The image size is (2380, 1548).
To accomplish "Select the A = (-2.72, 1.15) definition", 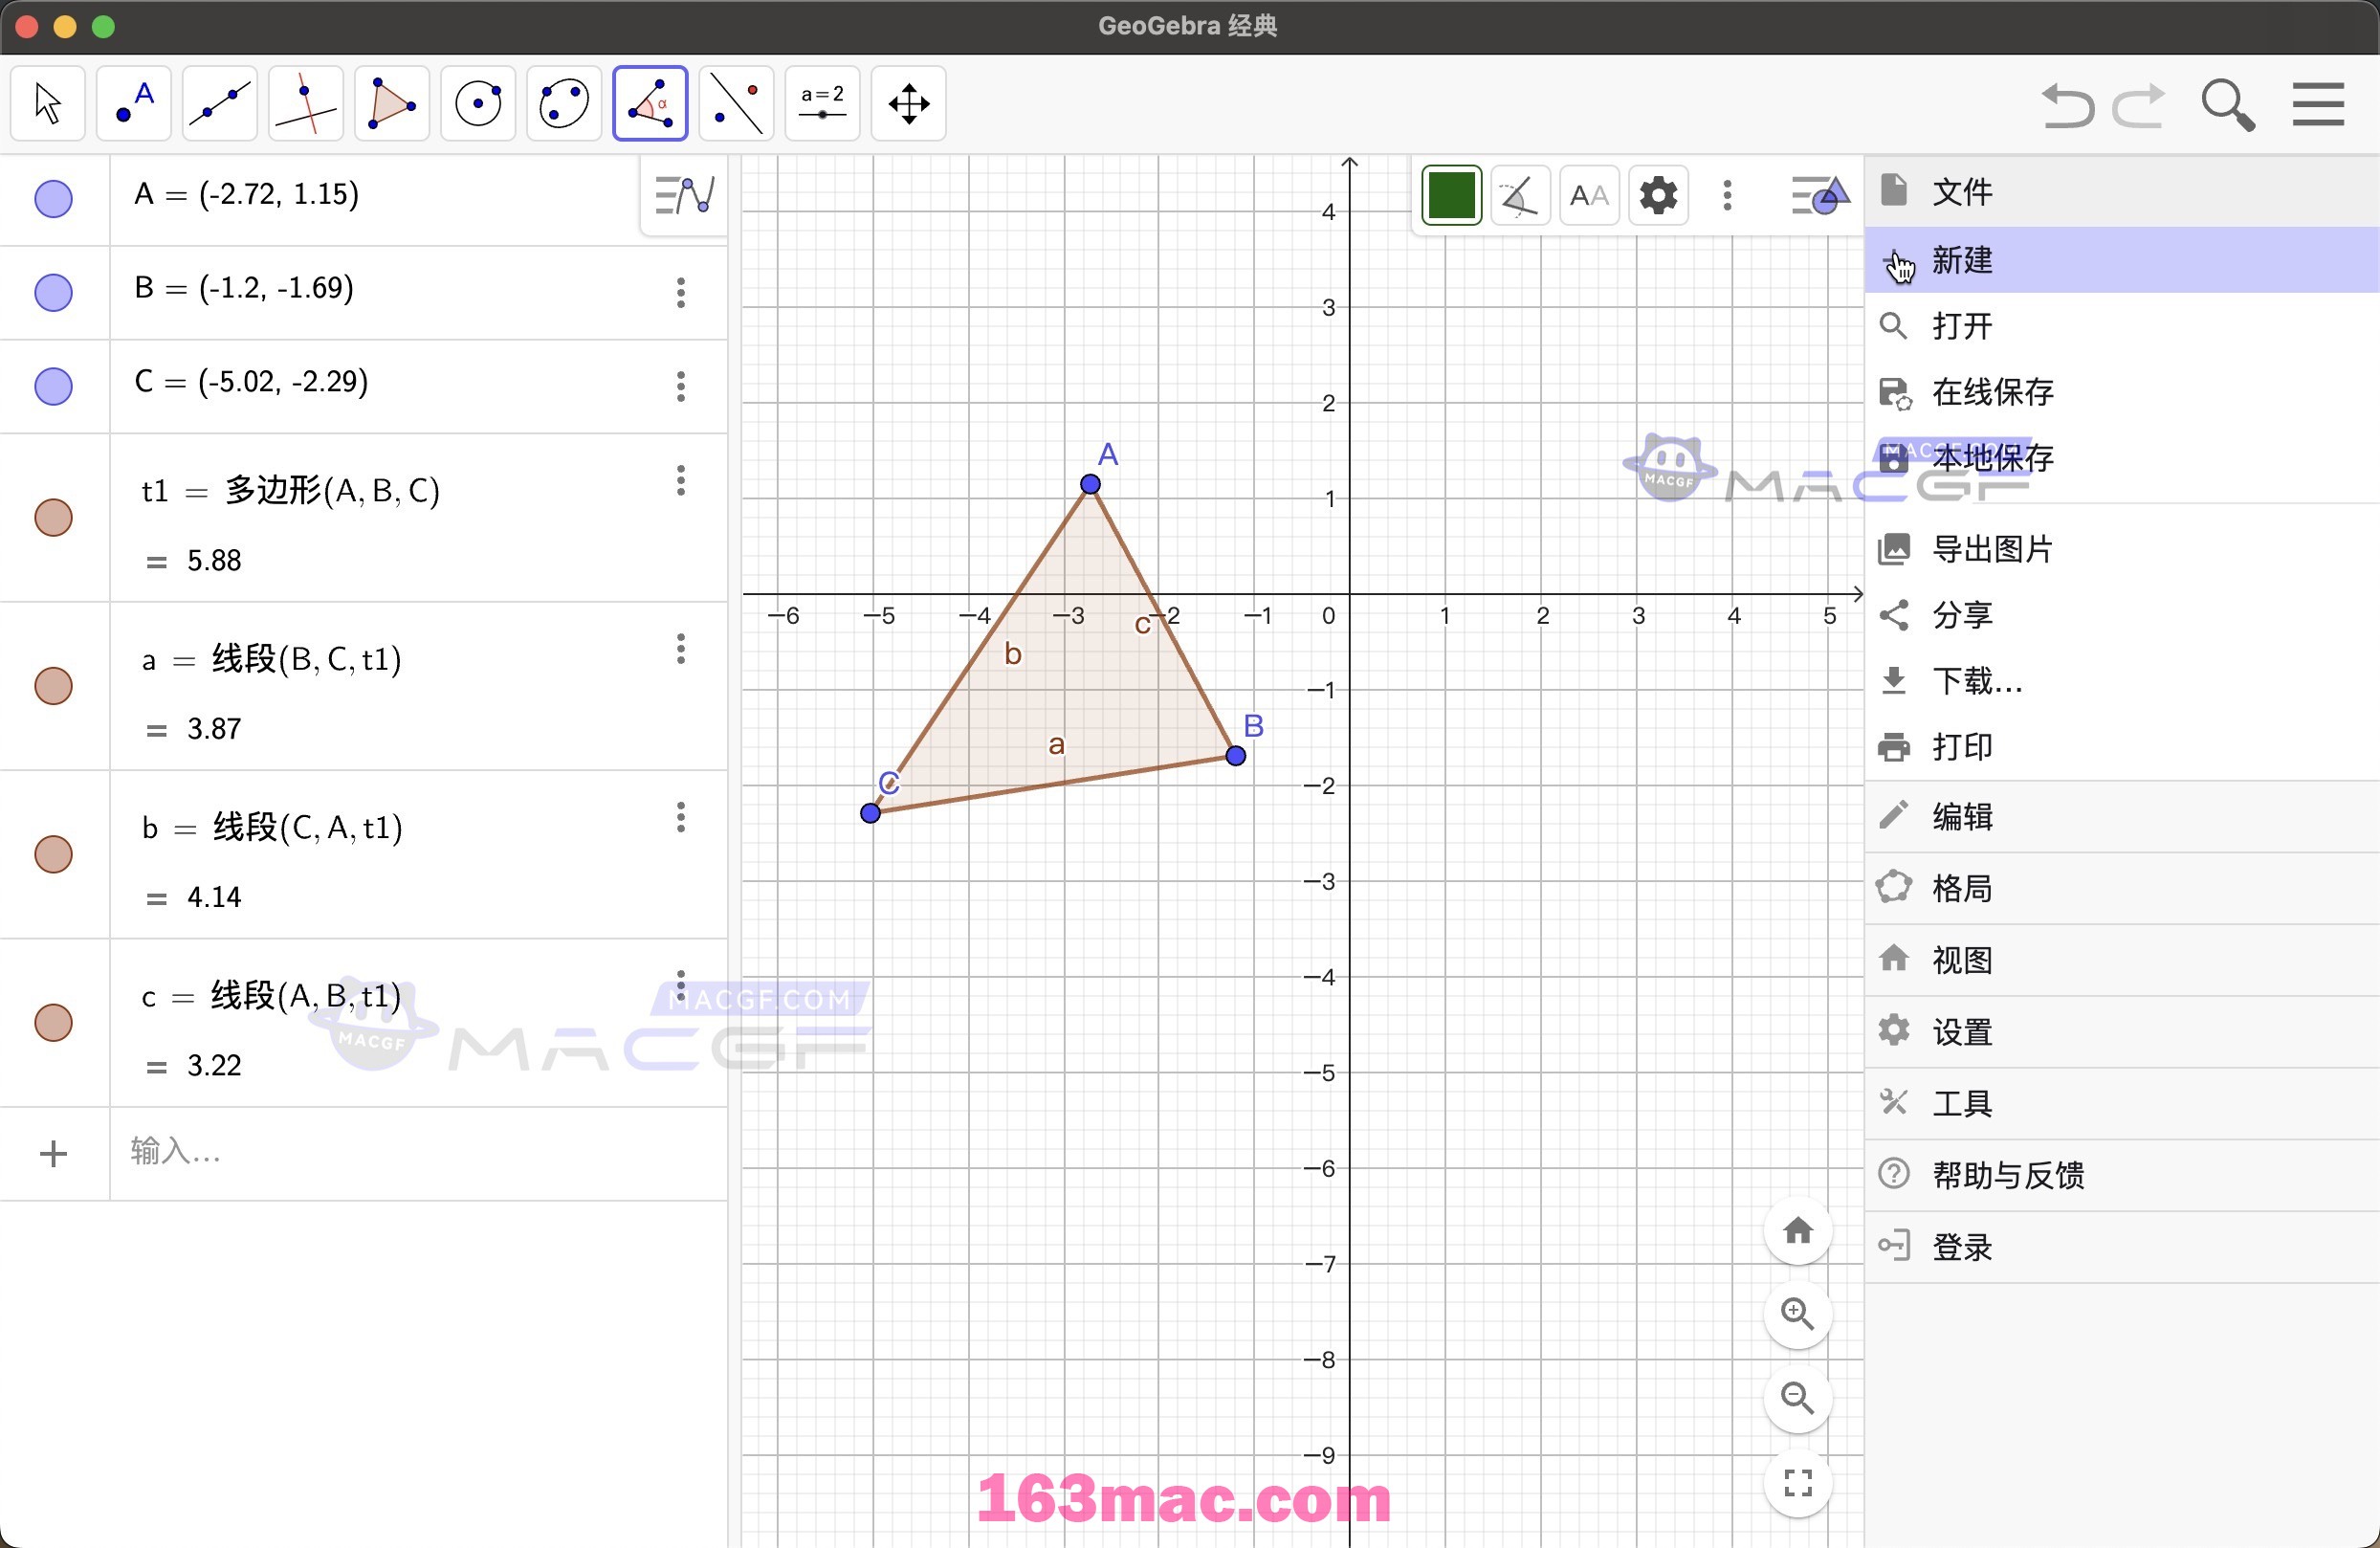I will tap(247, 194).
